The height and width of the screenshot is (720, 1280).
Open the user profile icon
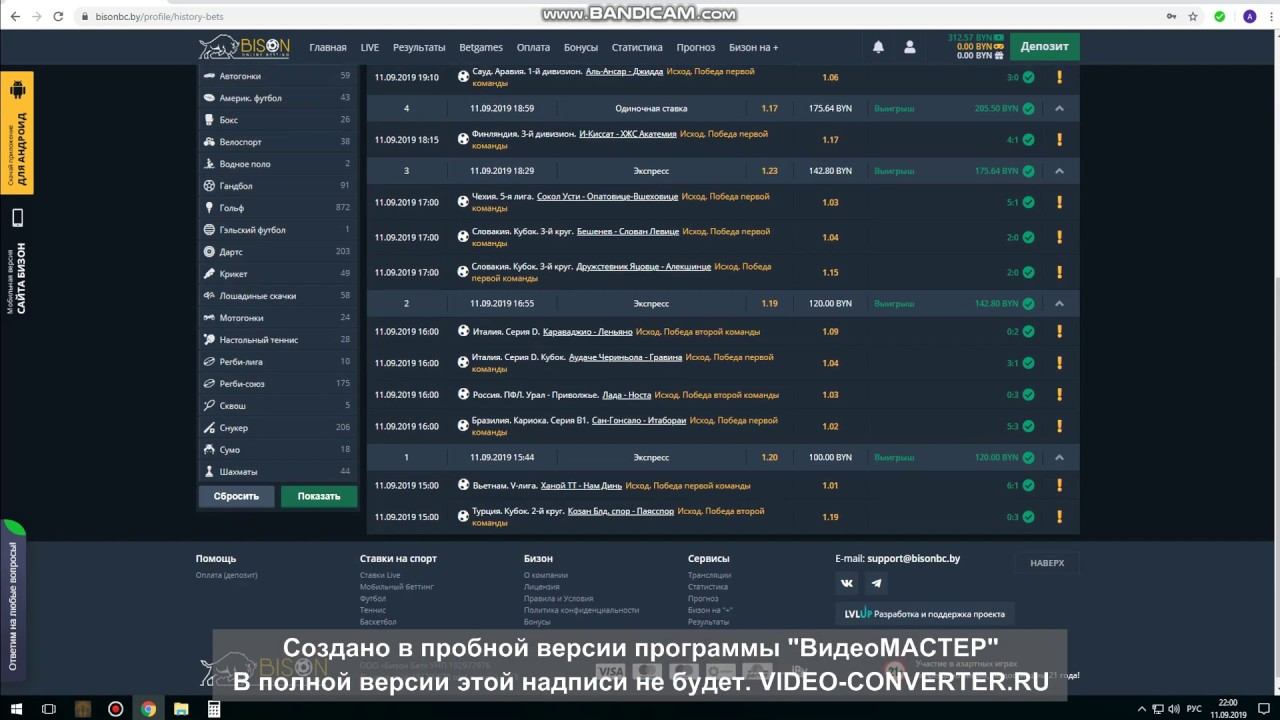[909, 47]
